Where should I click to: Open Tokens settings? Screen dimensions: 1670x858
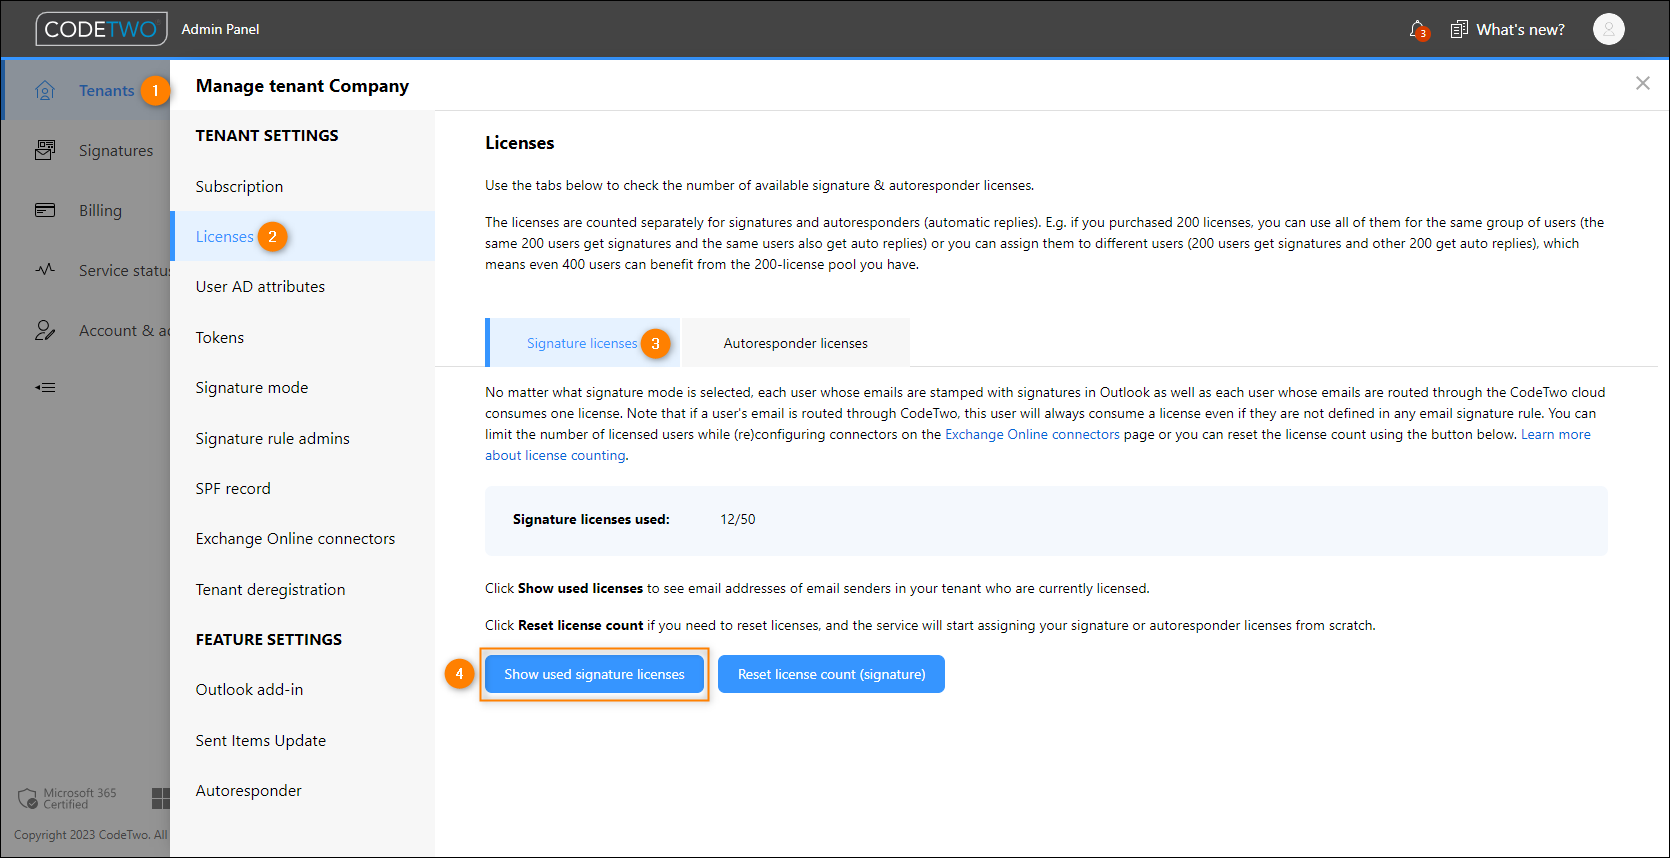[x=219, y=337]
